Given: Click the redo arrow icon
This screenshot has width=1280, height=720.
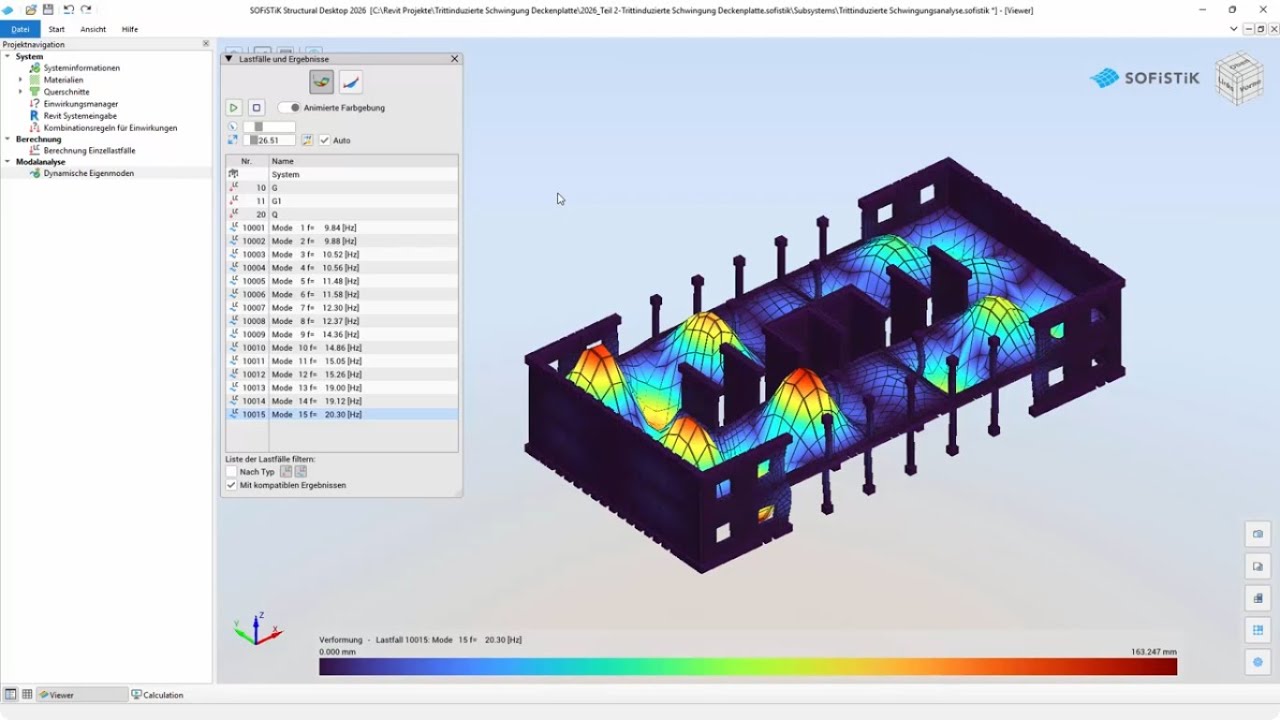Looking at the screenshot, I should pos(86,9).
